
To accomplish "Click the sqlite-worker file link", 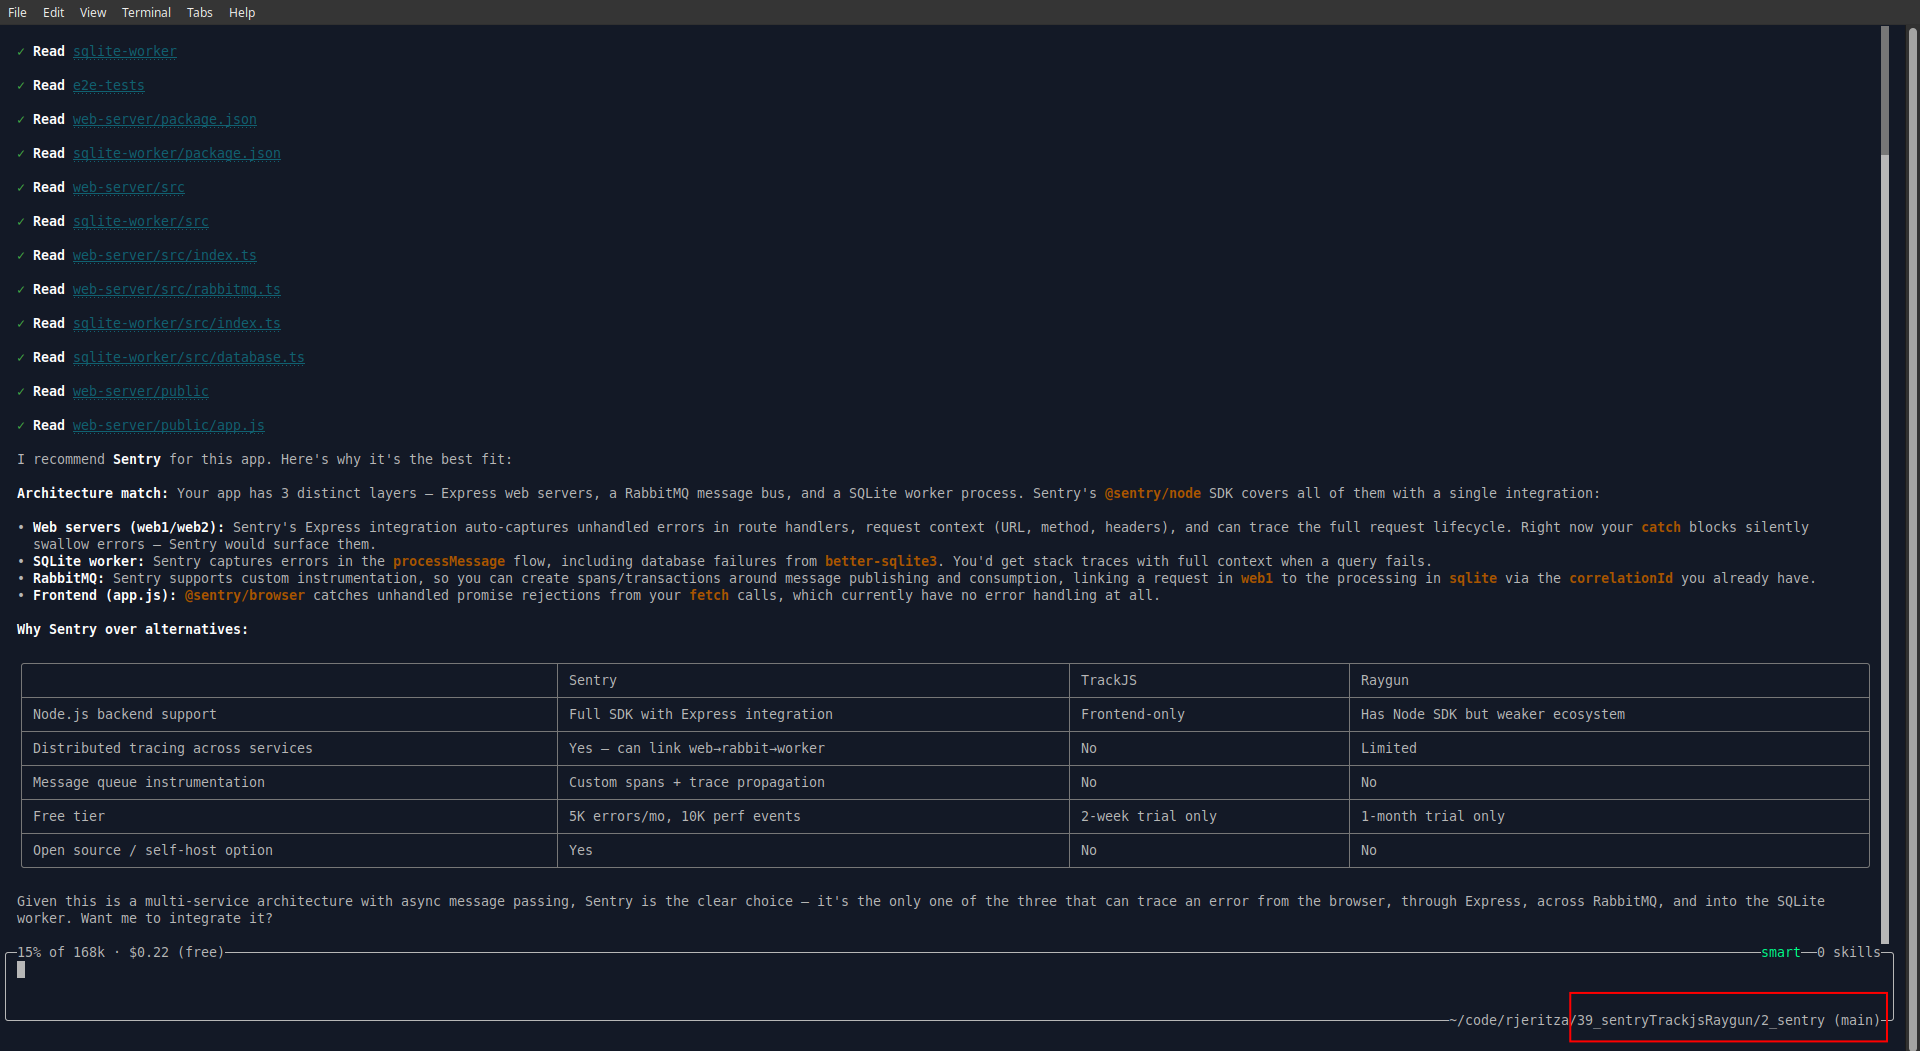I will click(124, 52).
